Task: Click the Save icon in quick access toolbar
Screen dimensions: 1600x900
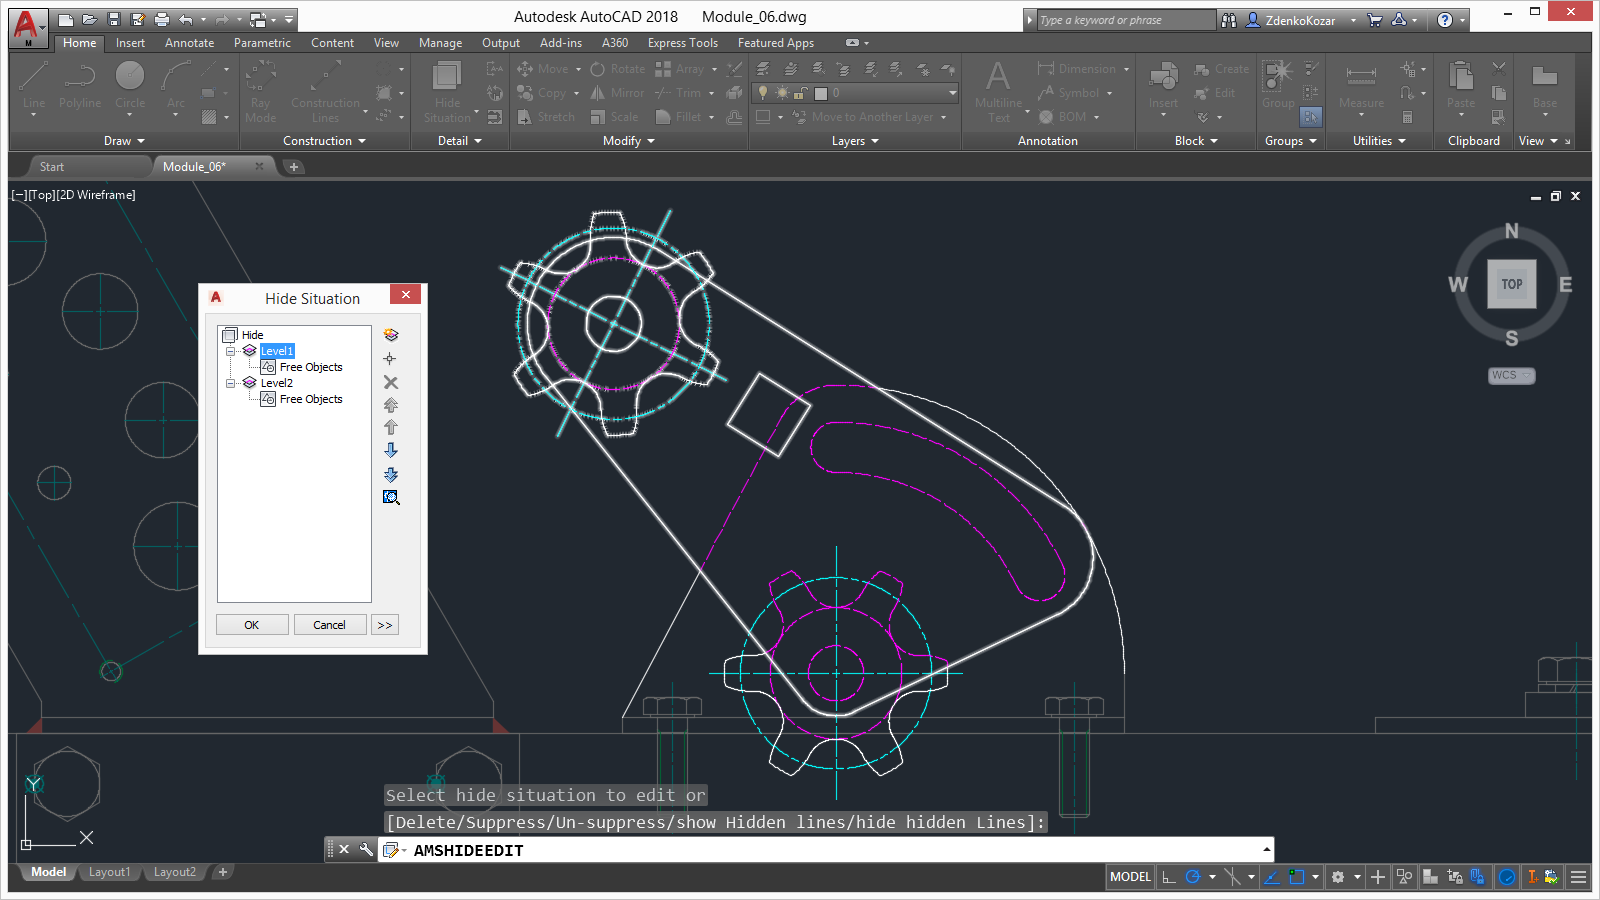Action: point(114,19)
